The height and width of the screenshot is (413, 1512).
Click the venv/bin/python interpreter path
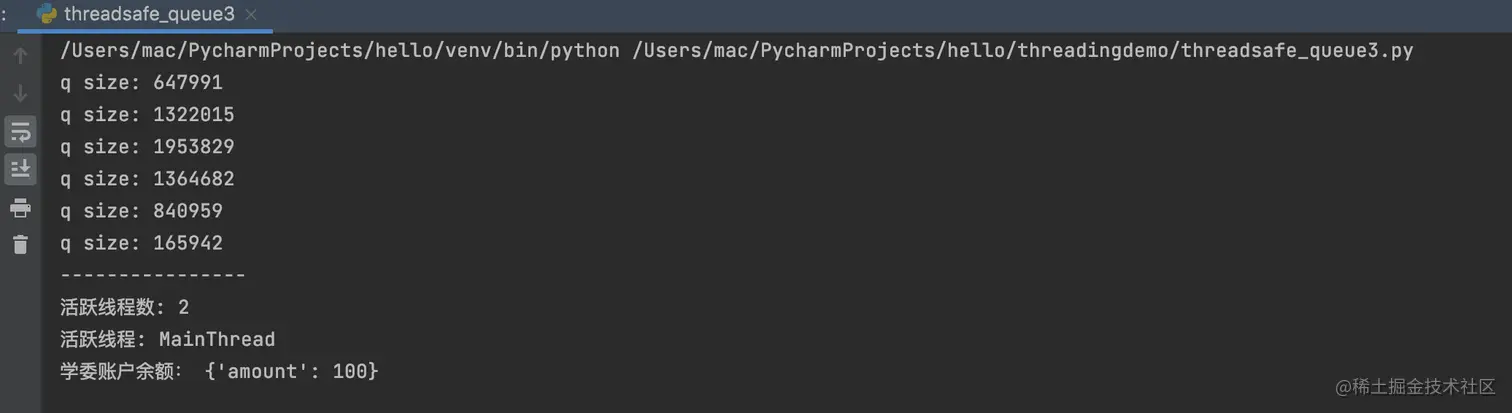(x=340, y=51)
